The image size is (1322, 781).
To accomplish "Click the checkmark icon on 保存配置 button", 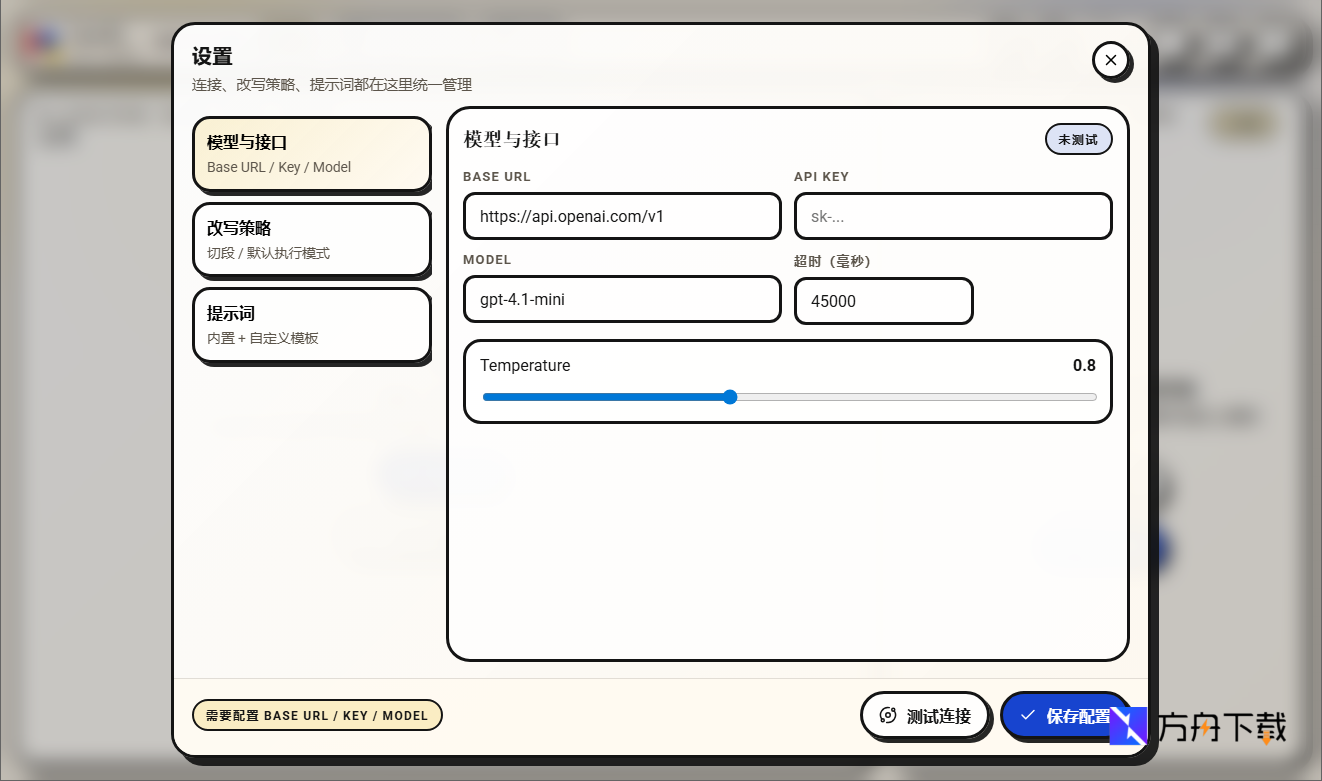I will tap(1028, 715).
